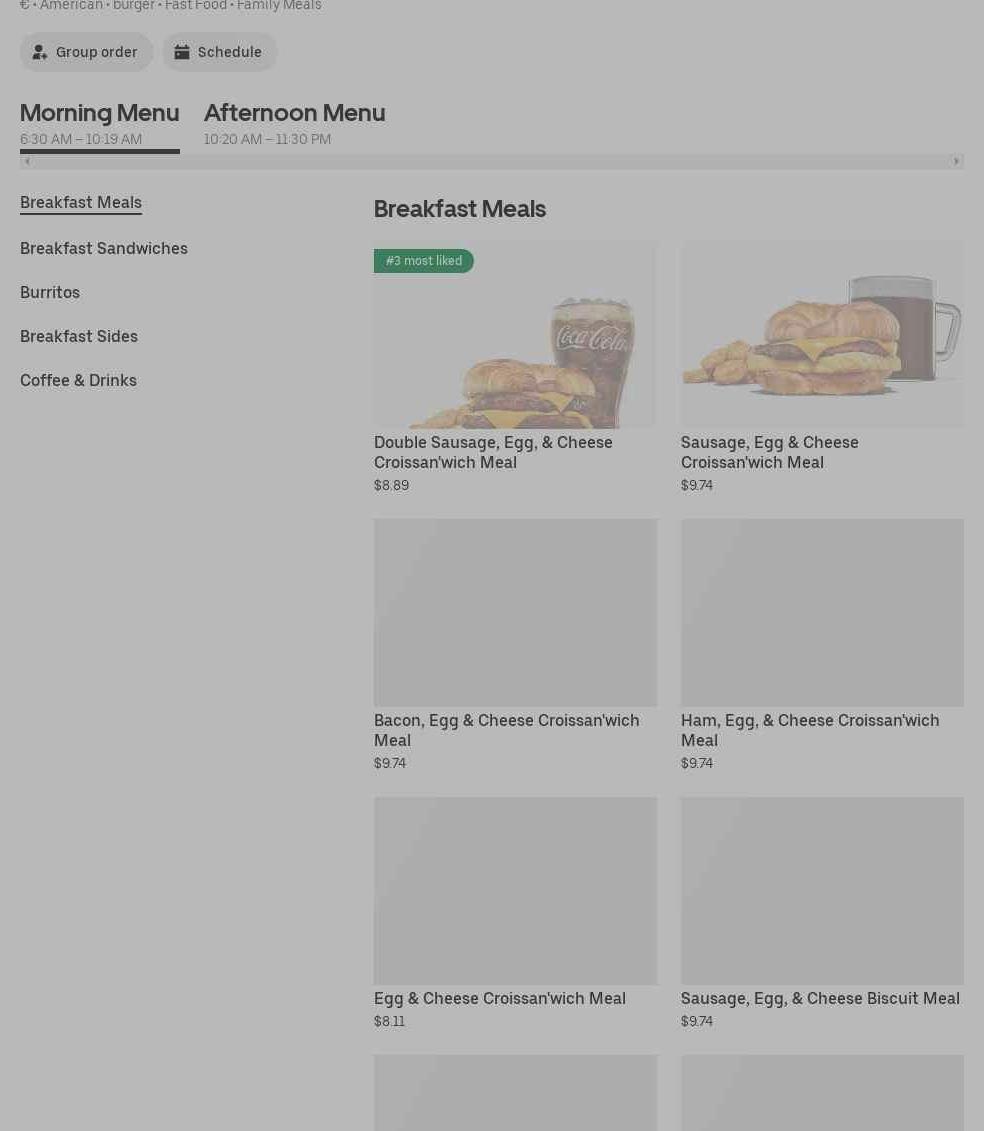The height and width of the screenshot is (1131, 984).
Task: Select Ham, Egg, & Cheese Croissan'wich Meal
Action: pos(810,730)
